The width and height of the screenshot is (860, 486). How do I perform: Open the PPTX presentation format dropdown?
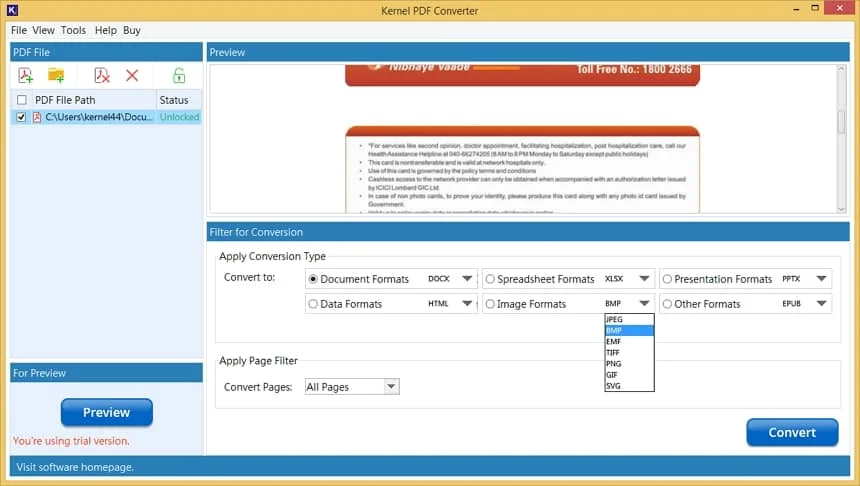point(821,279)
